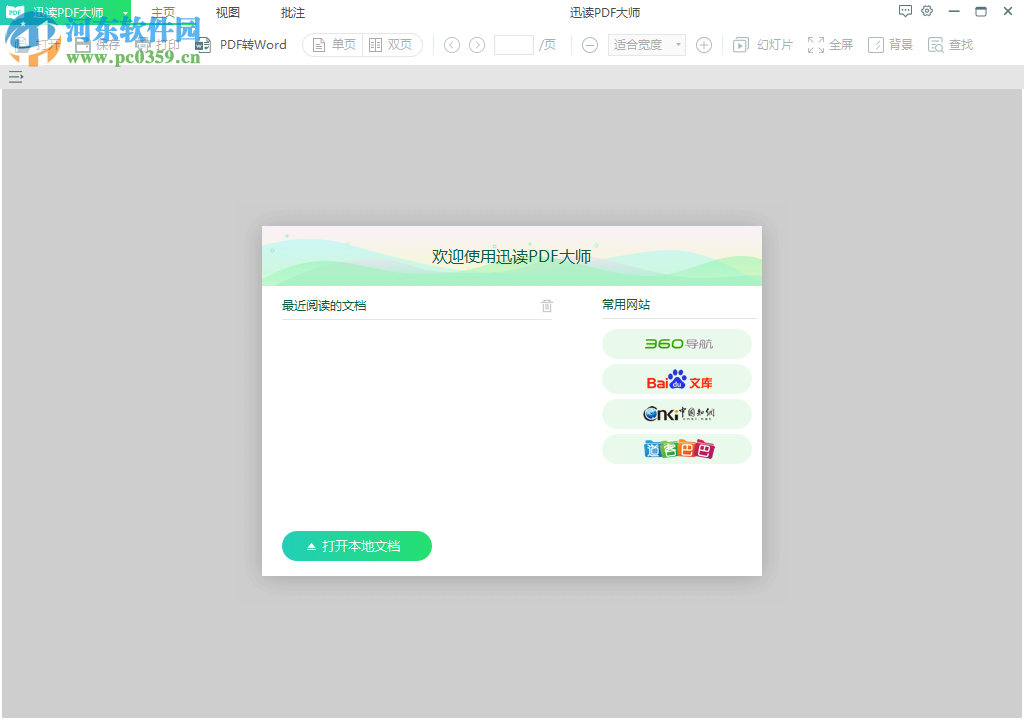Zoom in with the plus icon

coord(704,44)
